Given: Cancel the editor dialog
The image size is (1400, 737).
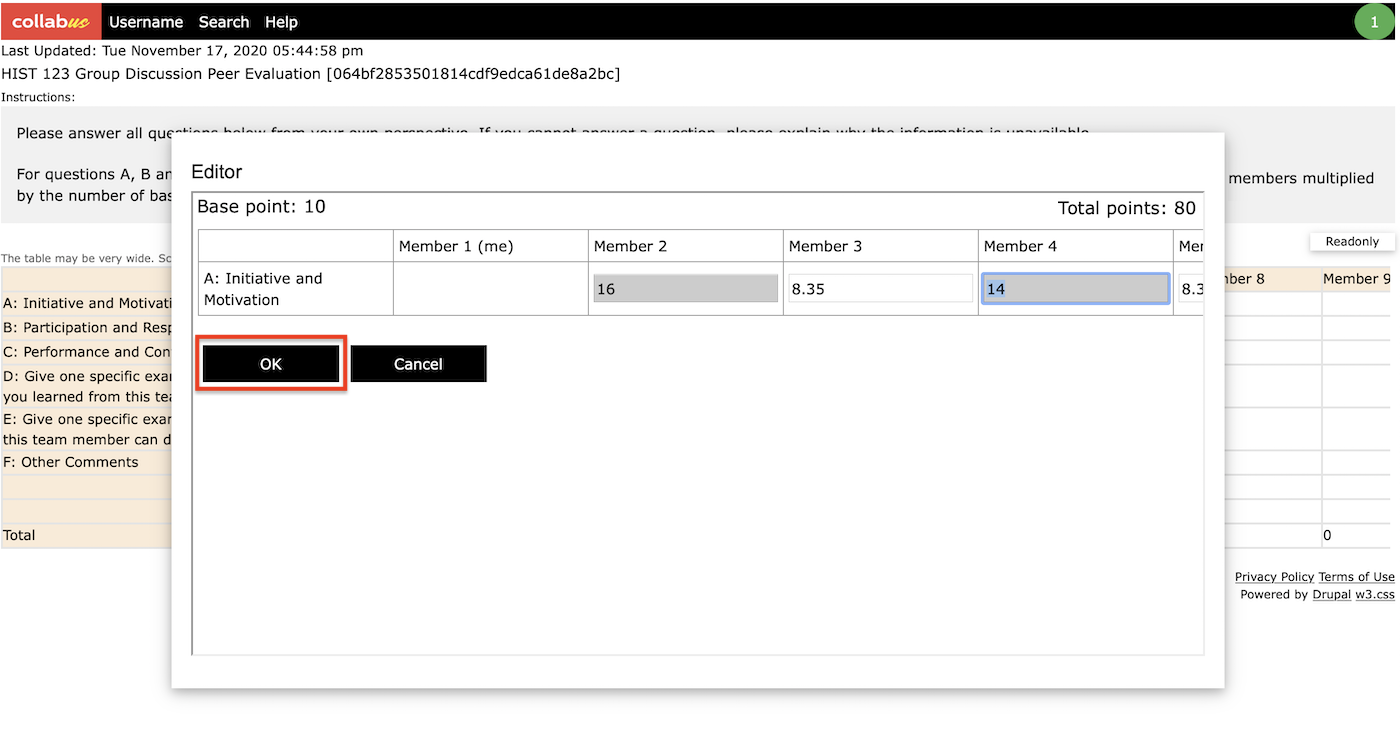Looking at the screenshot, I should click(418, 364).
